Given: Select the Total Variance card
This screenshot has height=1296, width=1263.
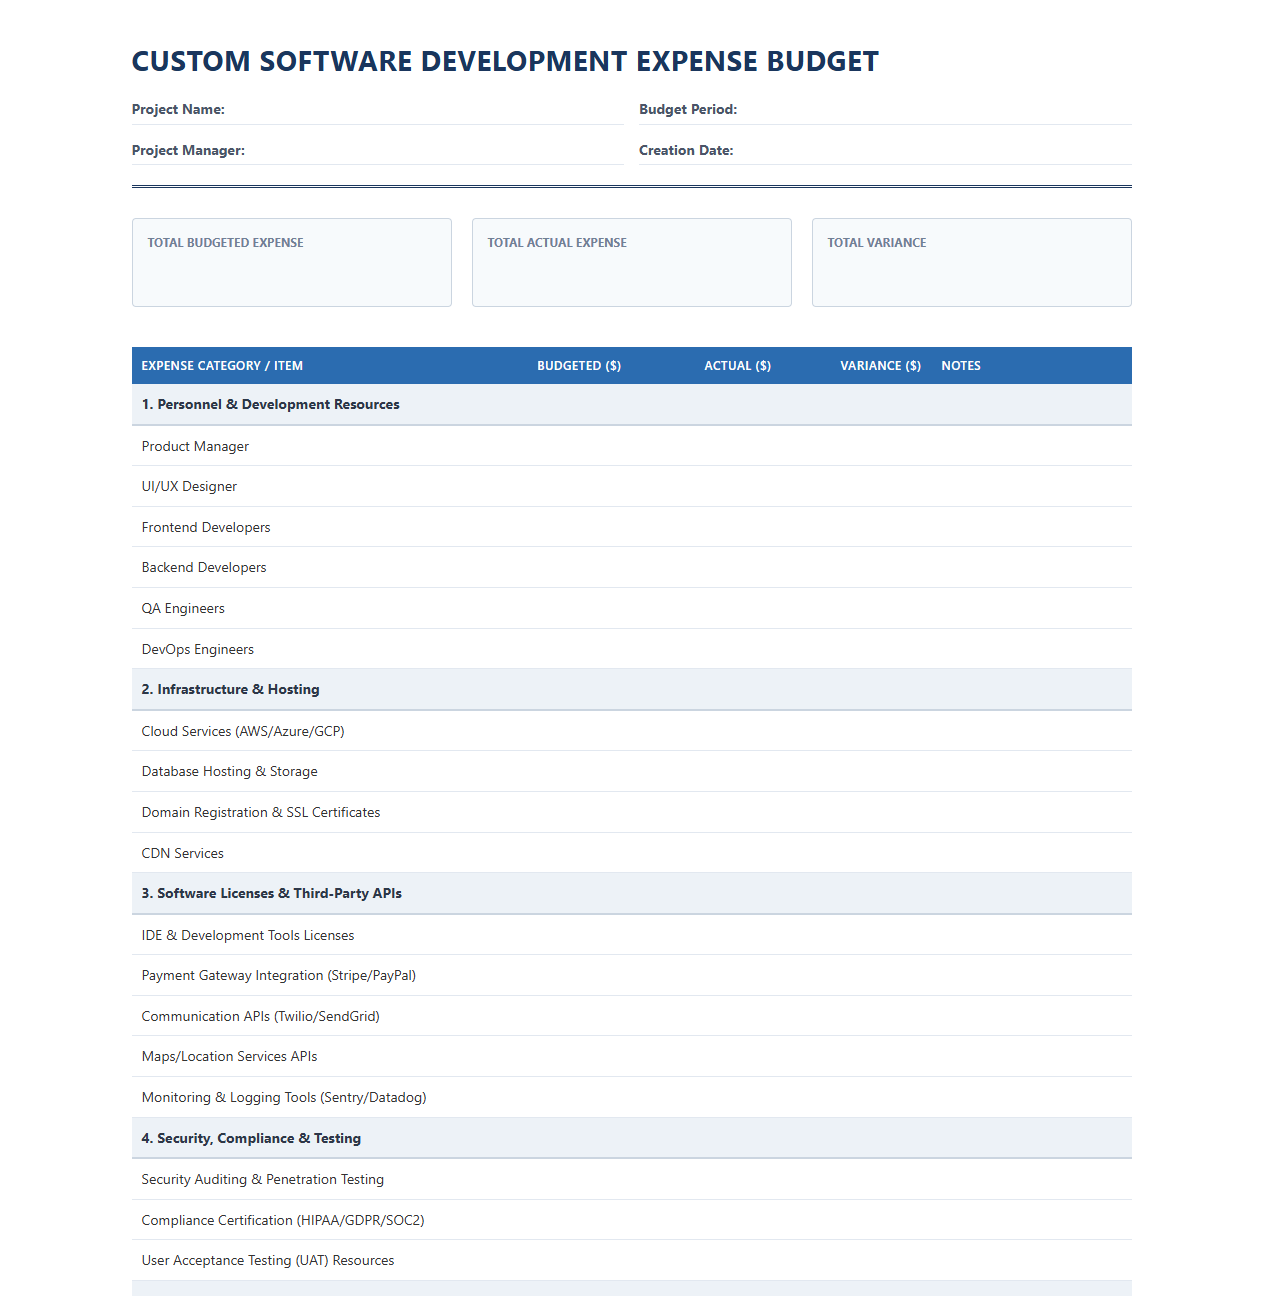Looking at the screenshot, I should [x=972, y=262].
